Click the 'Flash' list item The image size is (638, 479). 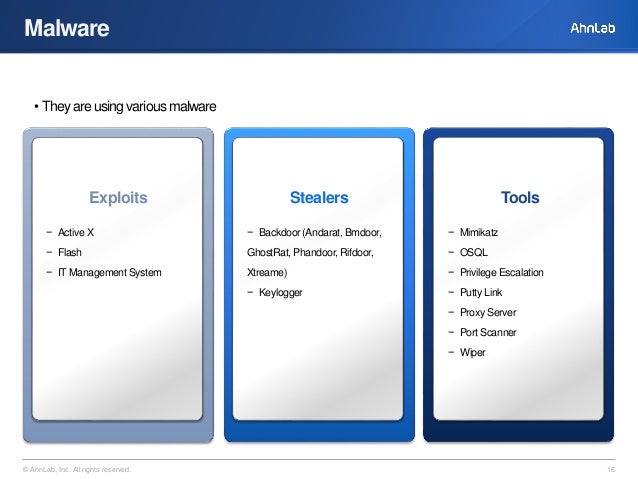[x=70, y=252]
